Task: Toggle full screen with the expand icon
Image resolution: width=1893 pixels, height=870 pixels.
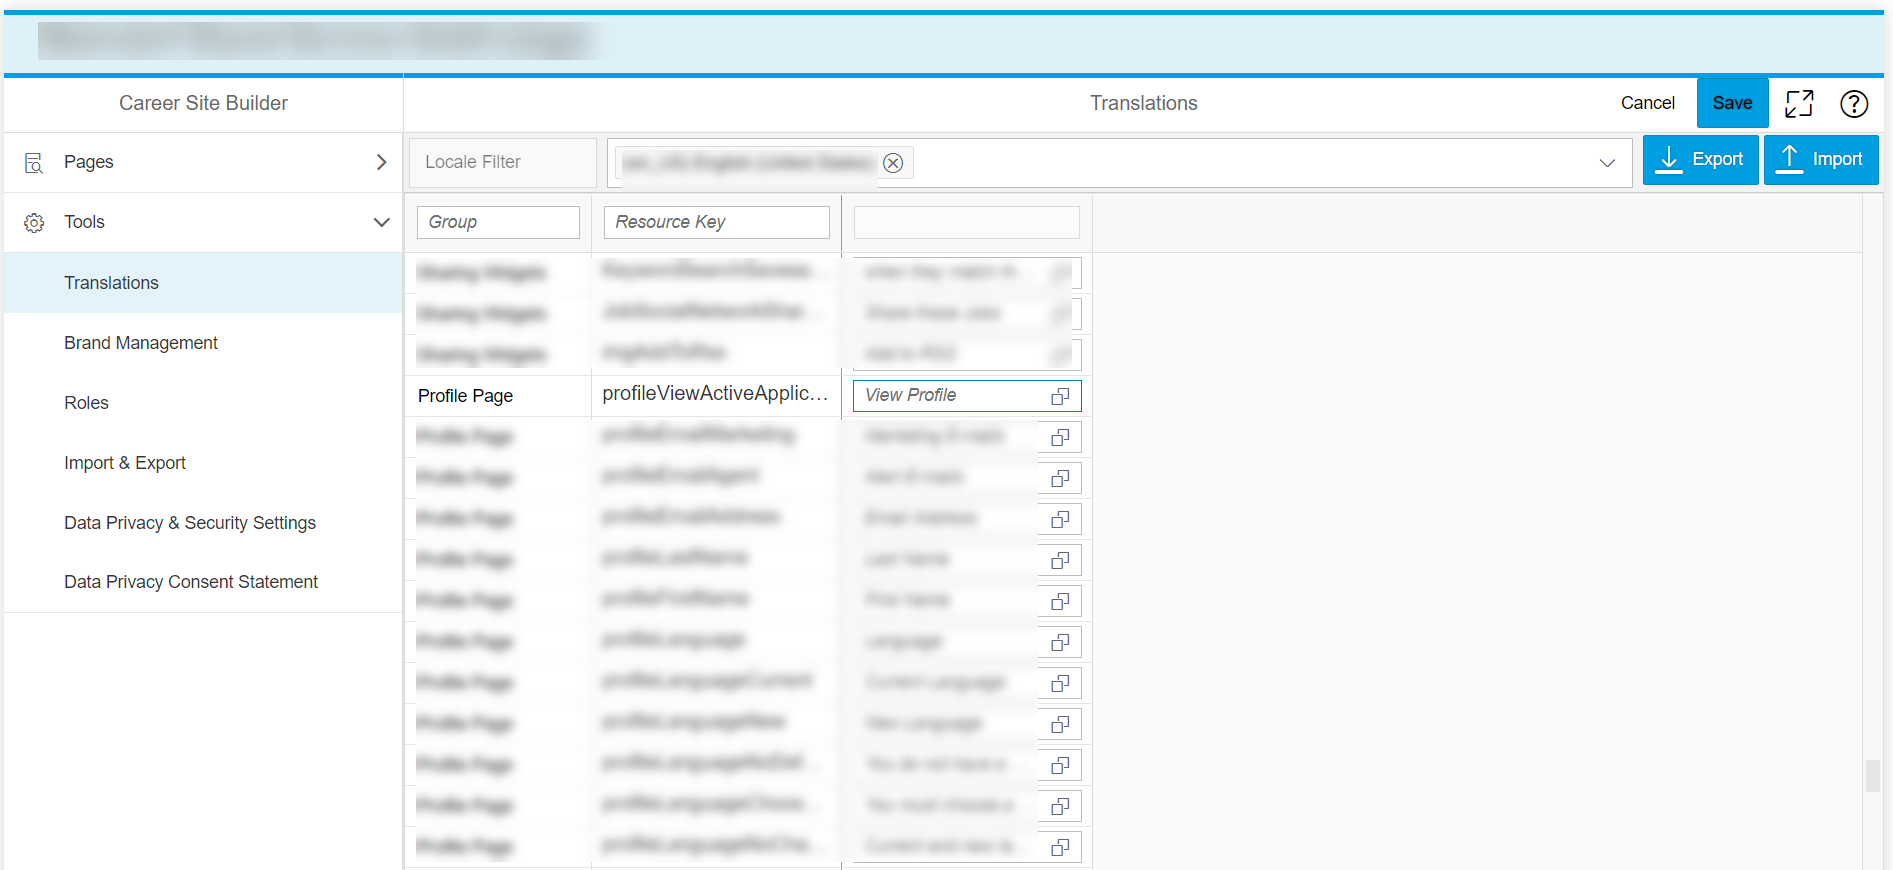Action: (1799, 104)
